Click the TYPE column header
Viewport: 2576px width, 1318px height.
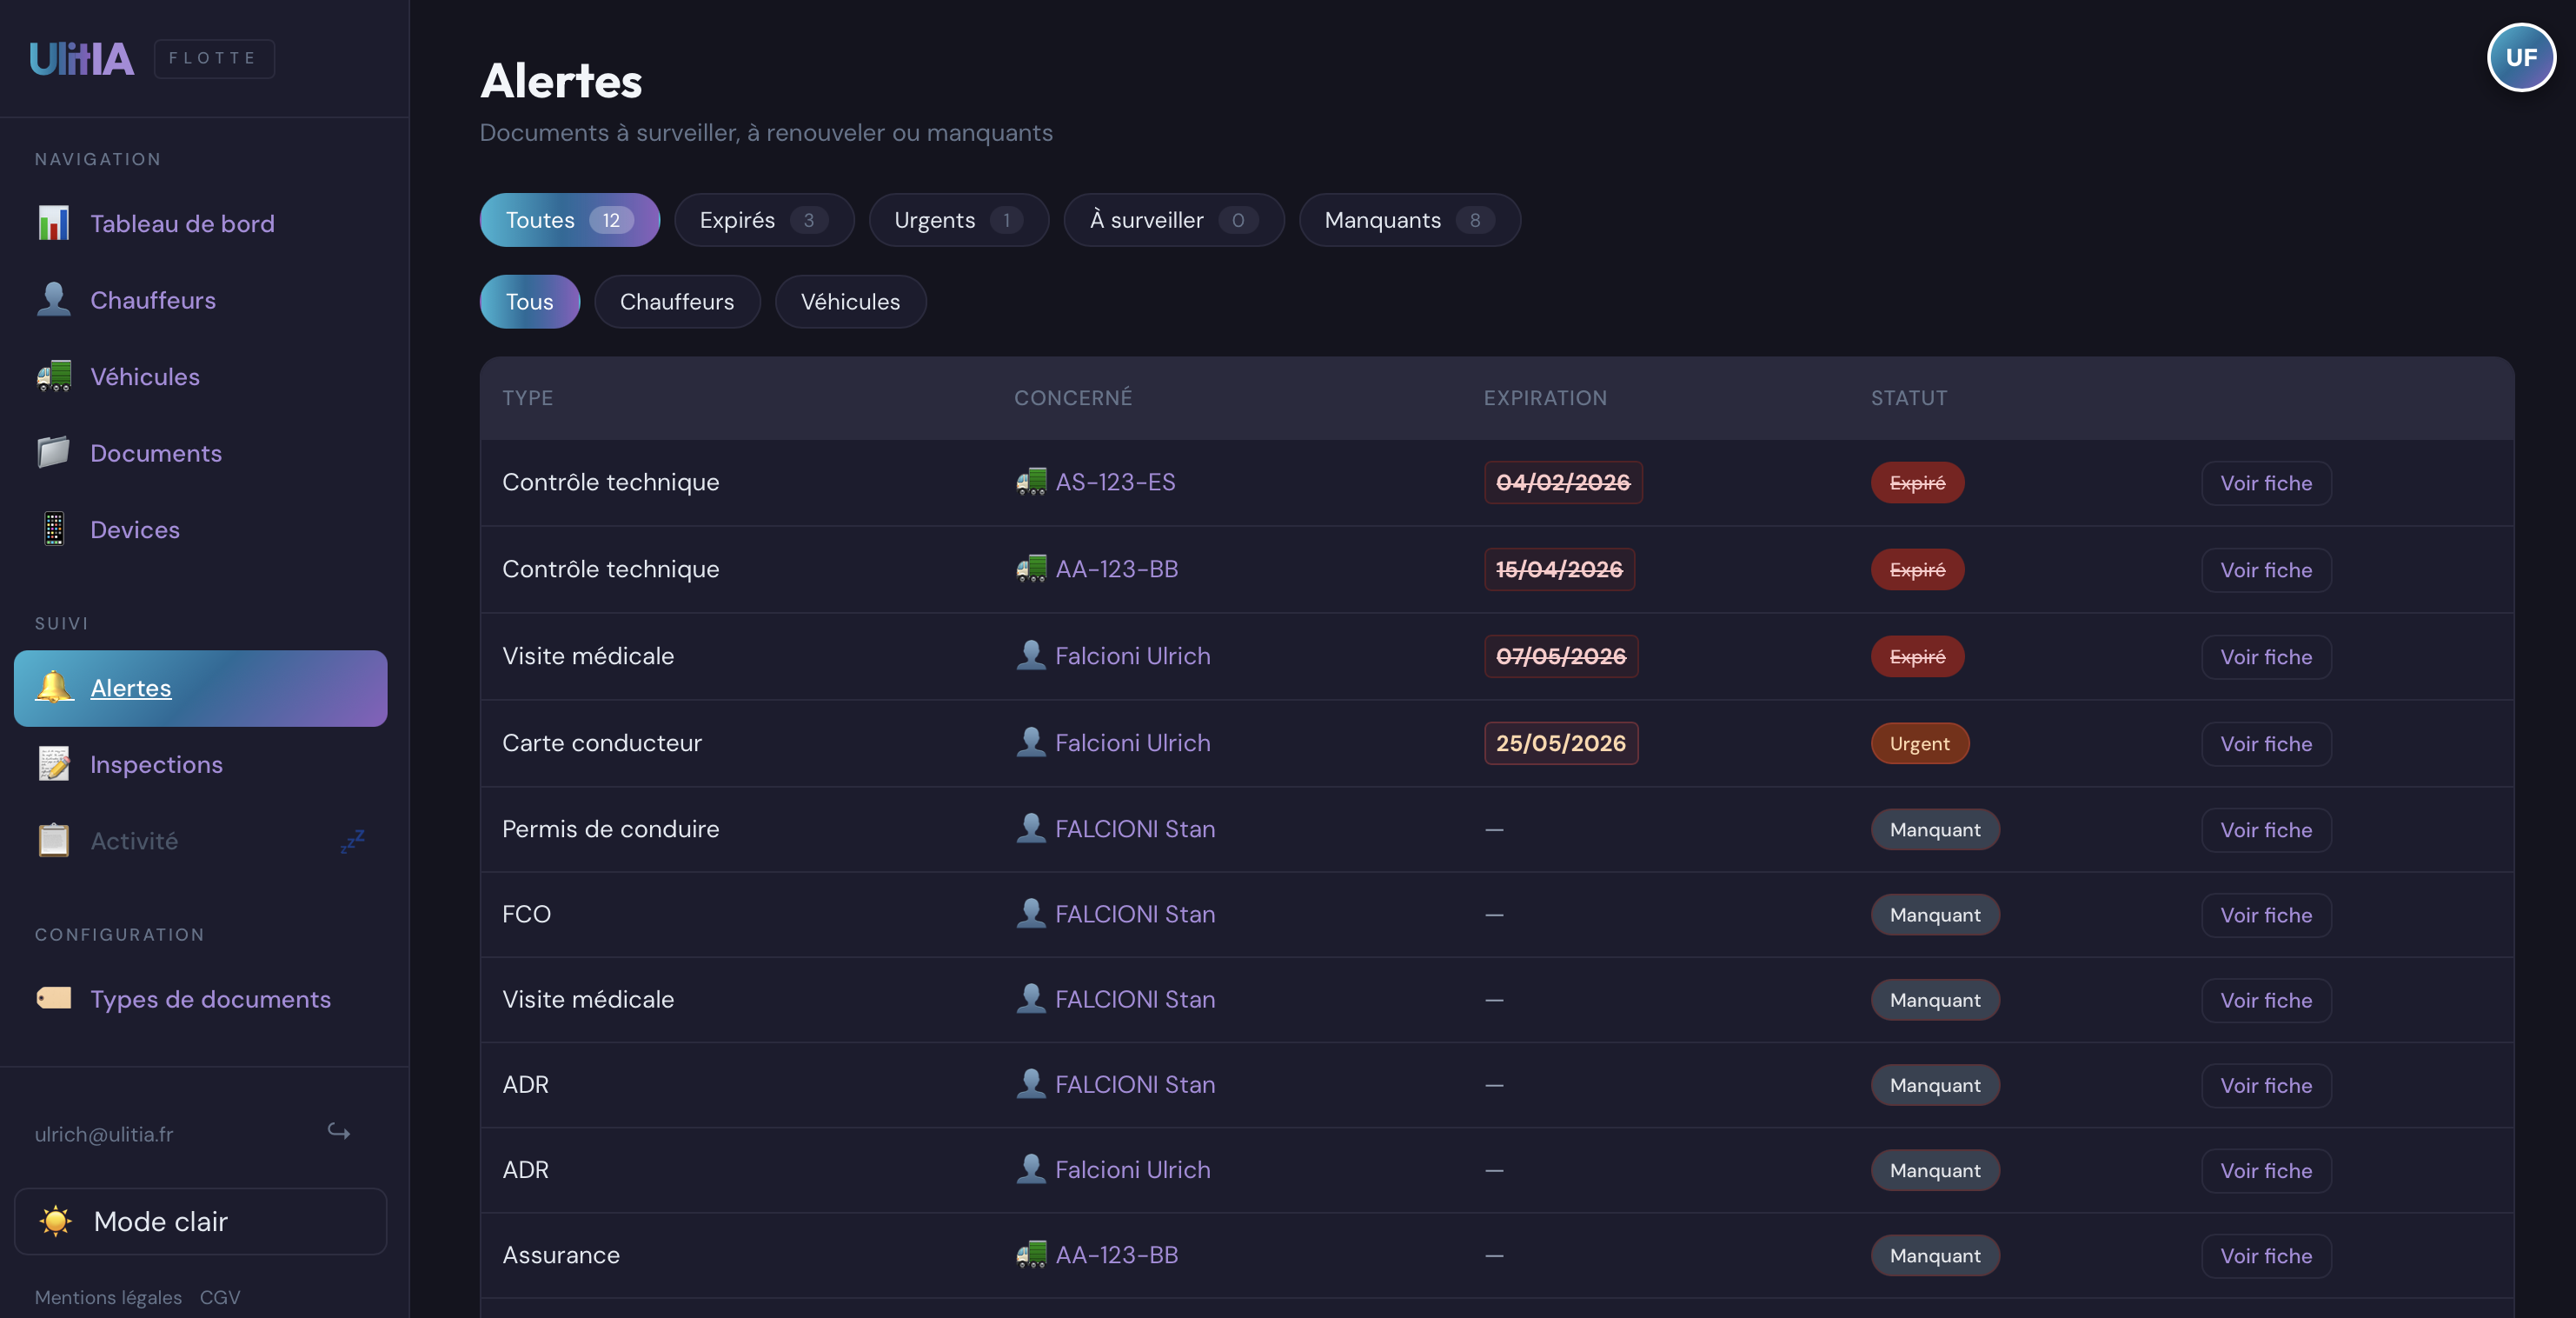pos(527,398)
